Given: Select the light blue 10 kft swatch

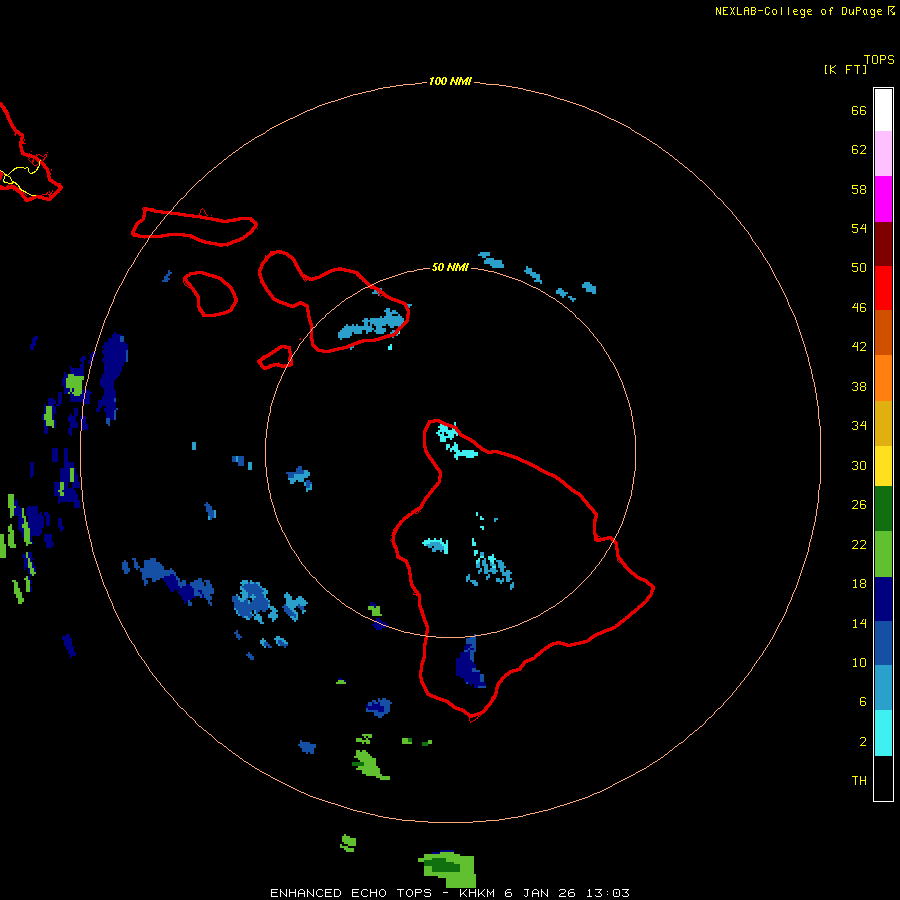Looking at the screenshot, I should point(883,688).
